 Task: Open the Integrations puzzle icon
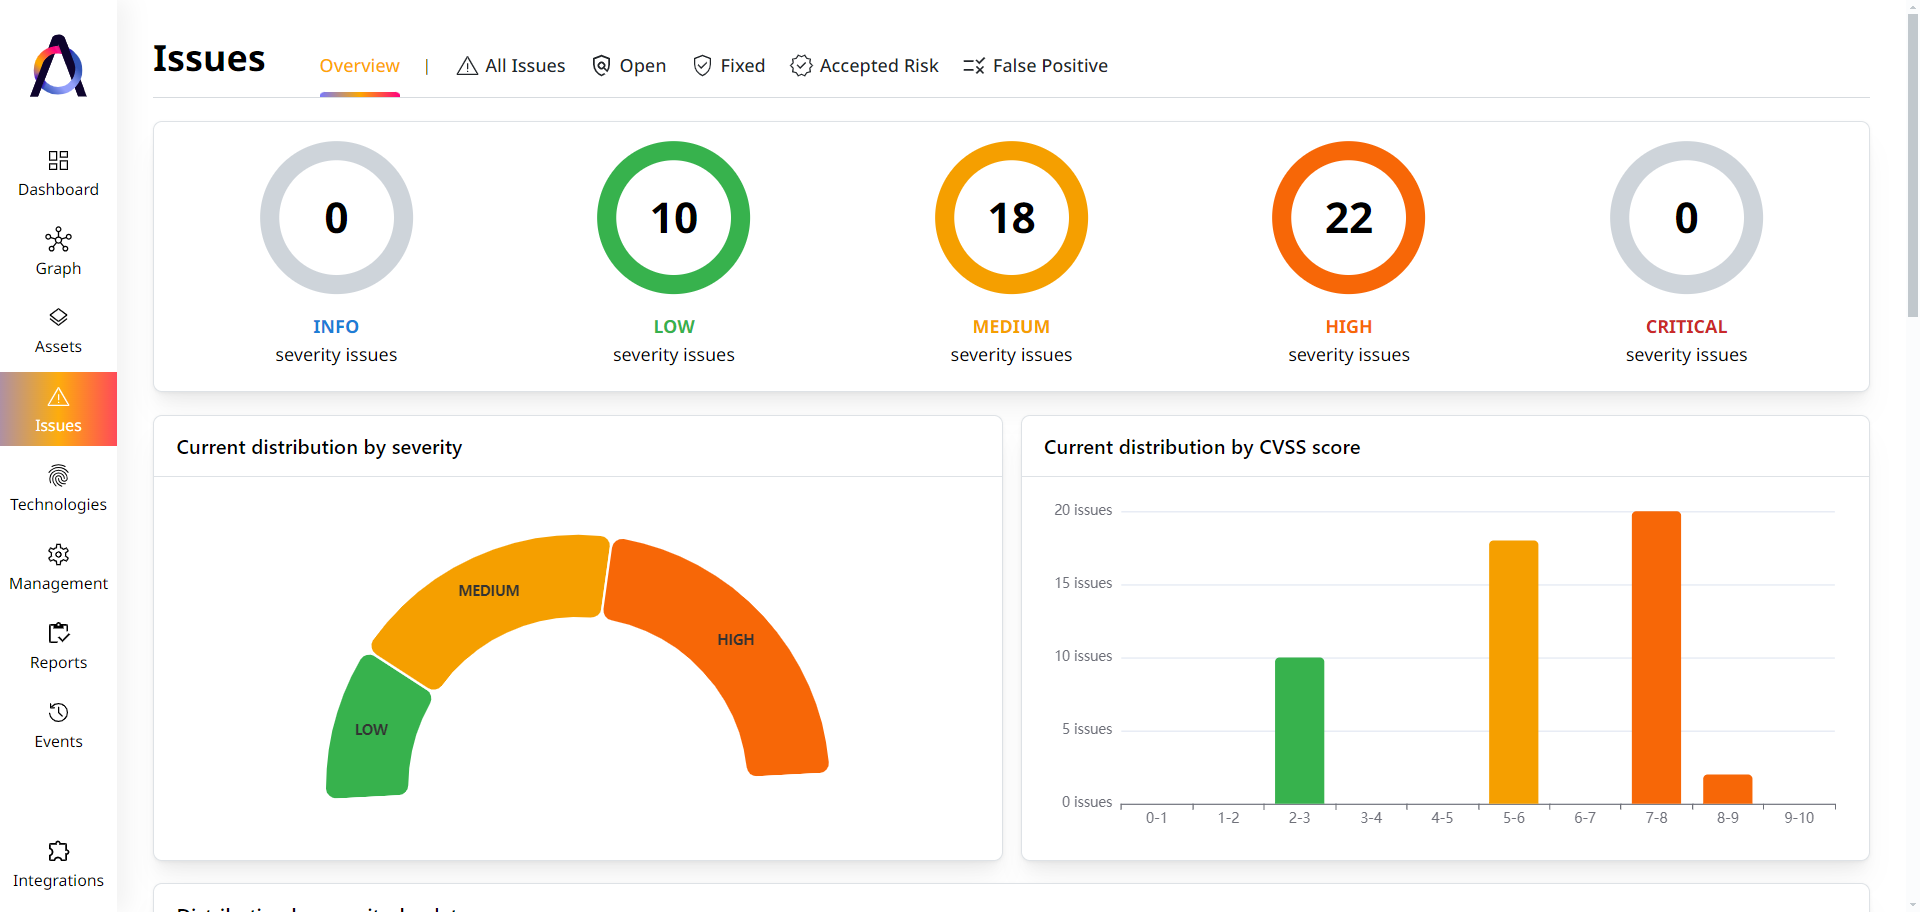click(x=58, y=851)
